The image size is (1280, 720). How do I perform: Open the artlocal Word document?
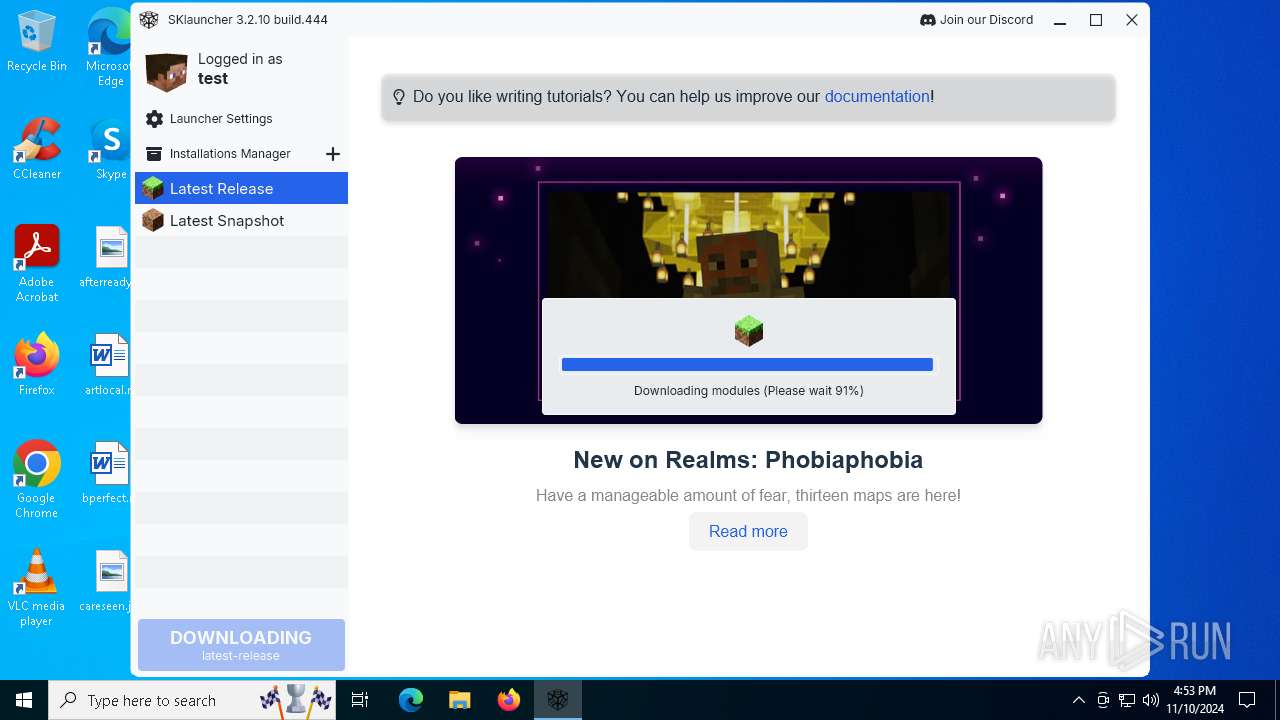[108, 365]
